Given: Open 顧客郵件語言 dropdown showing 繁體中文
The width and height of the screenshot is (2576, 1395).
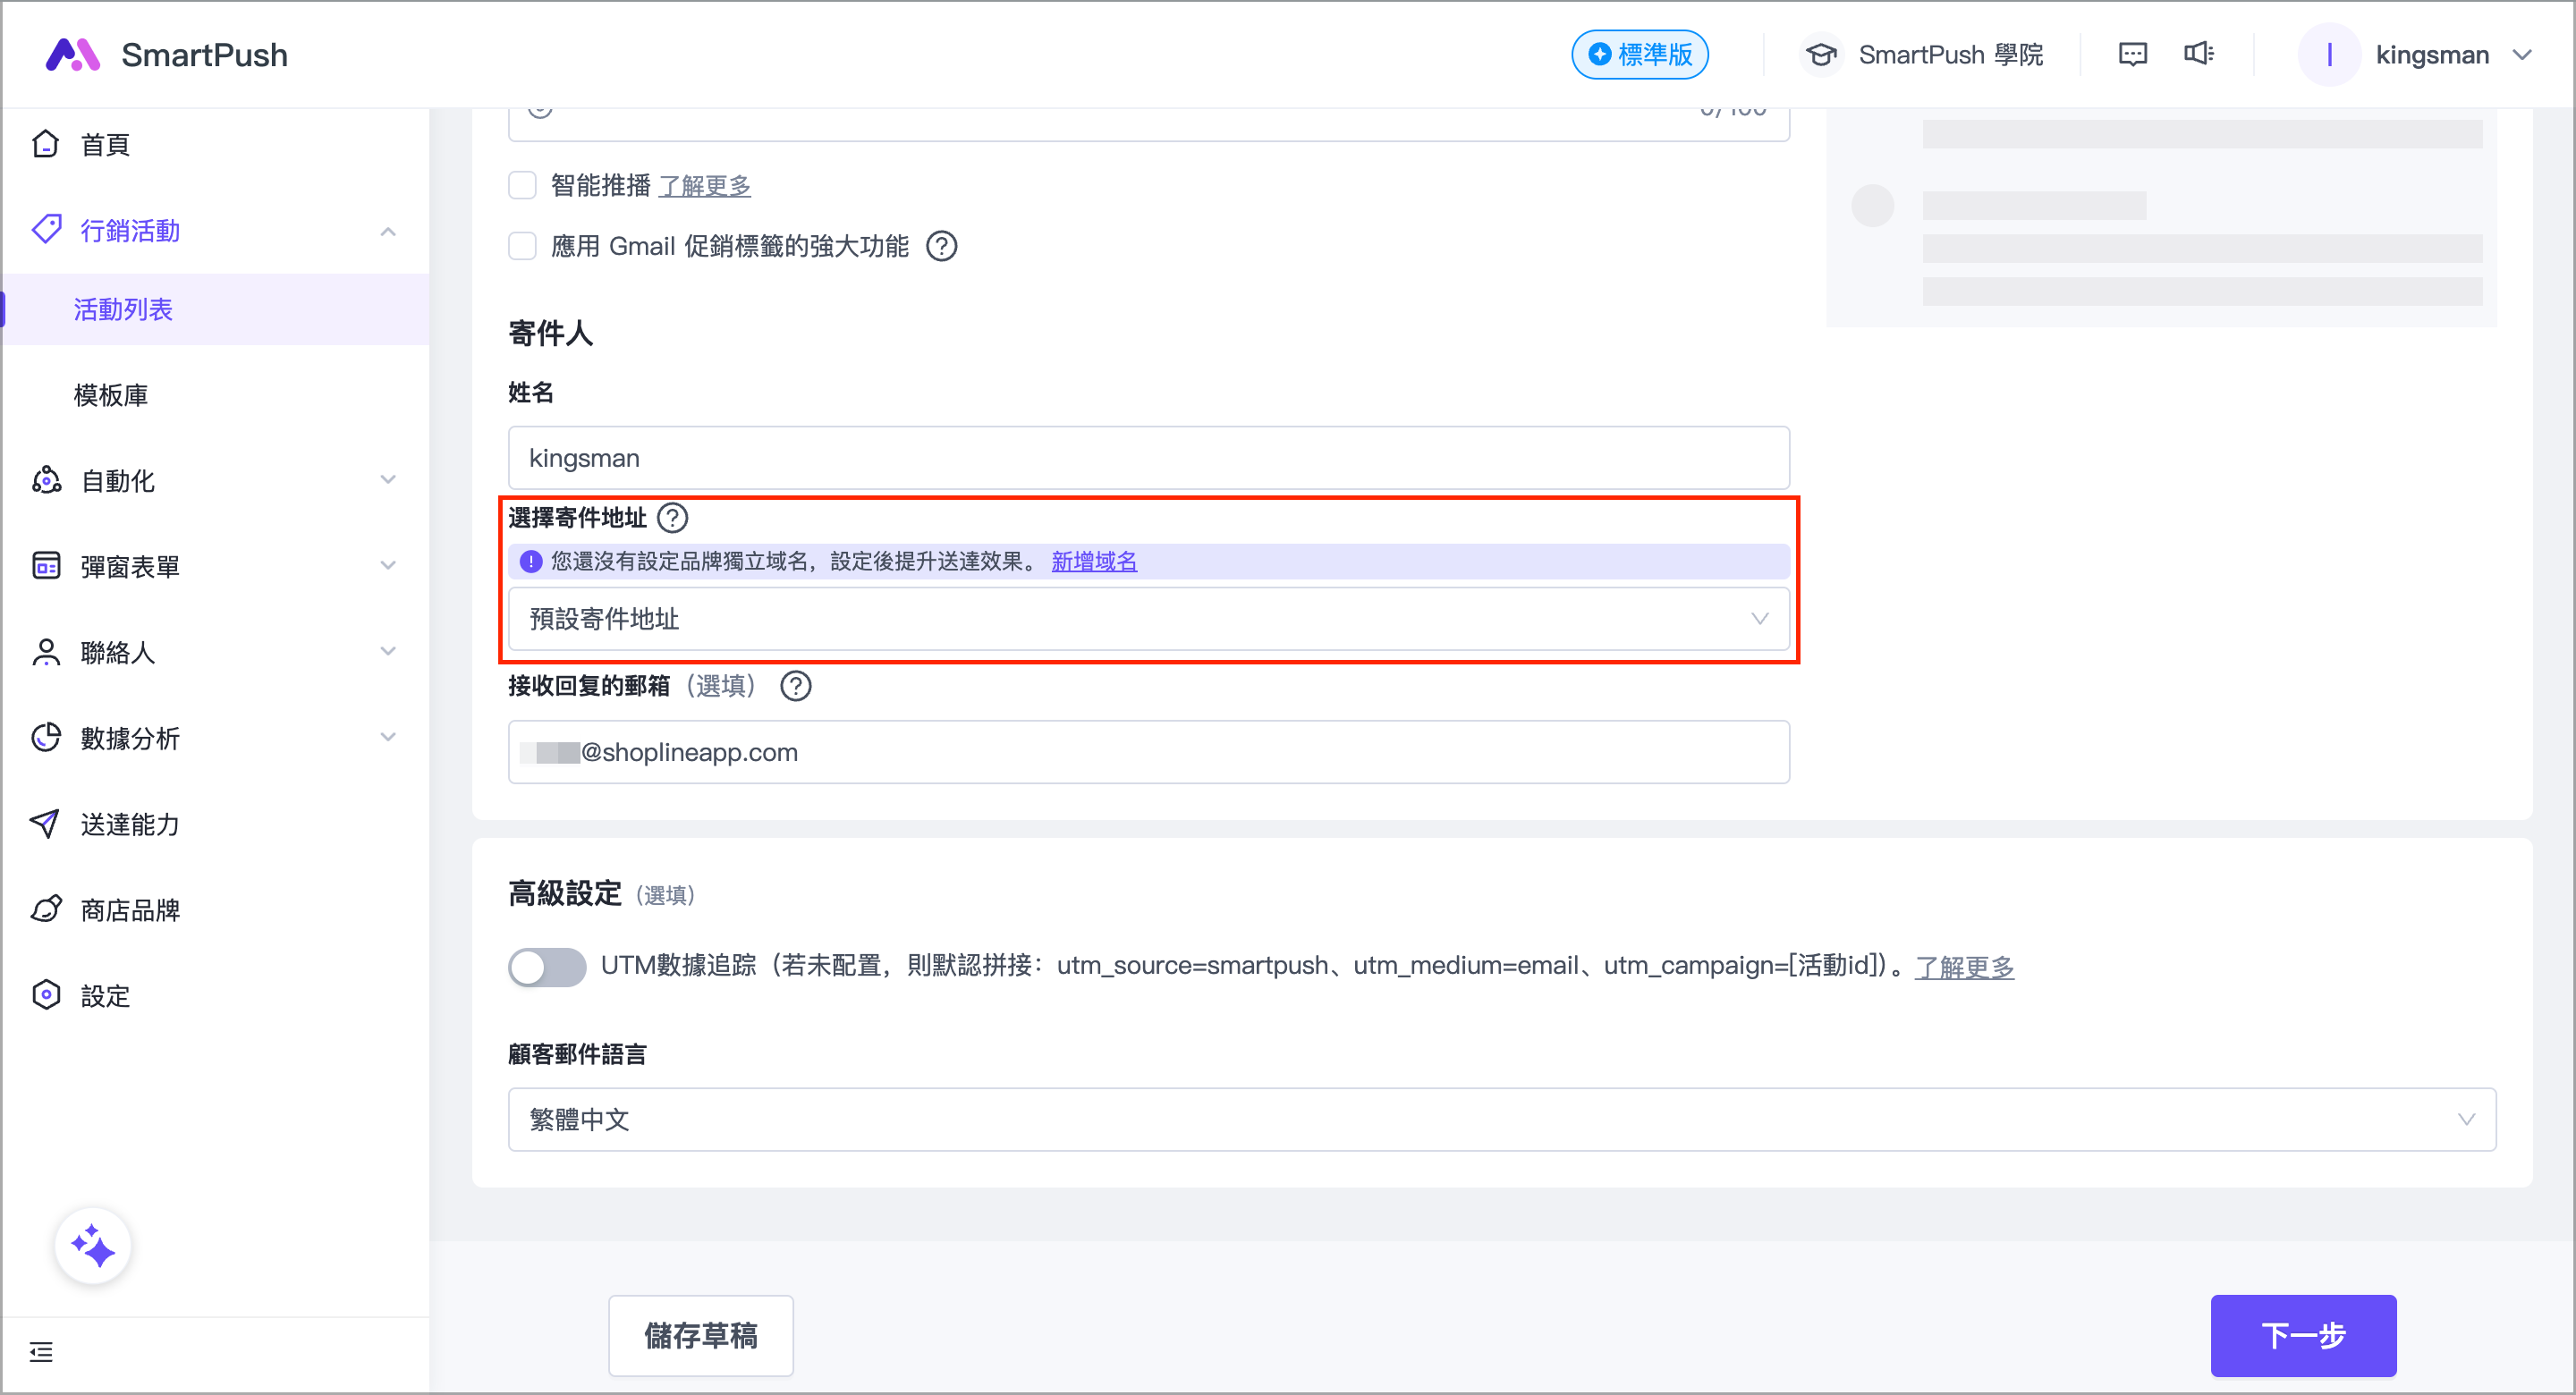Looking at the screenshot, I should tap(1500, 1119).
